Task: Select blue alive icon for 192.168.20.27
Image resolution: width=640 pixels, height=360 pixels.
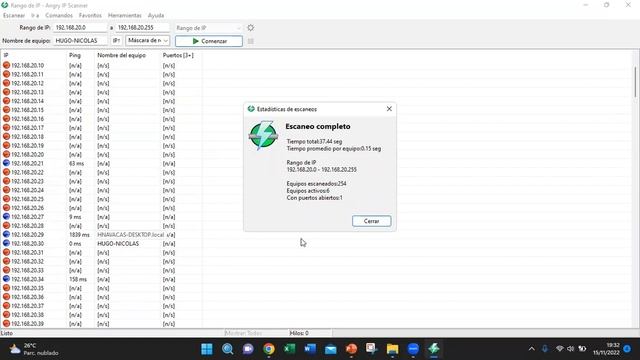Action: [x=6, y=217]
